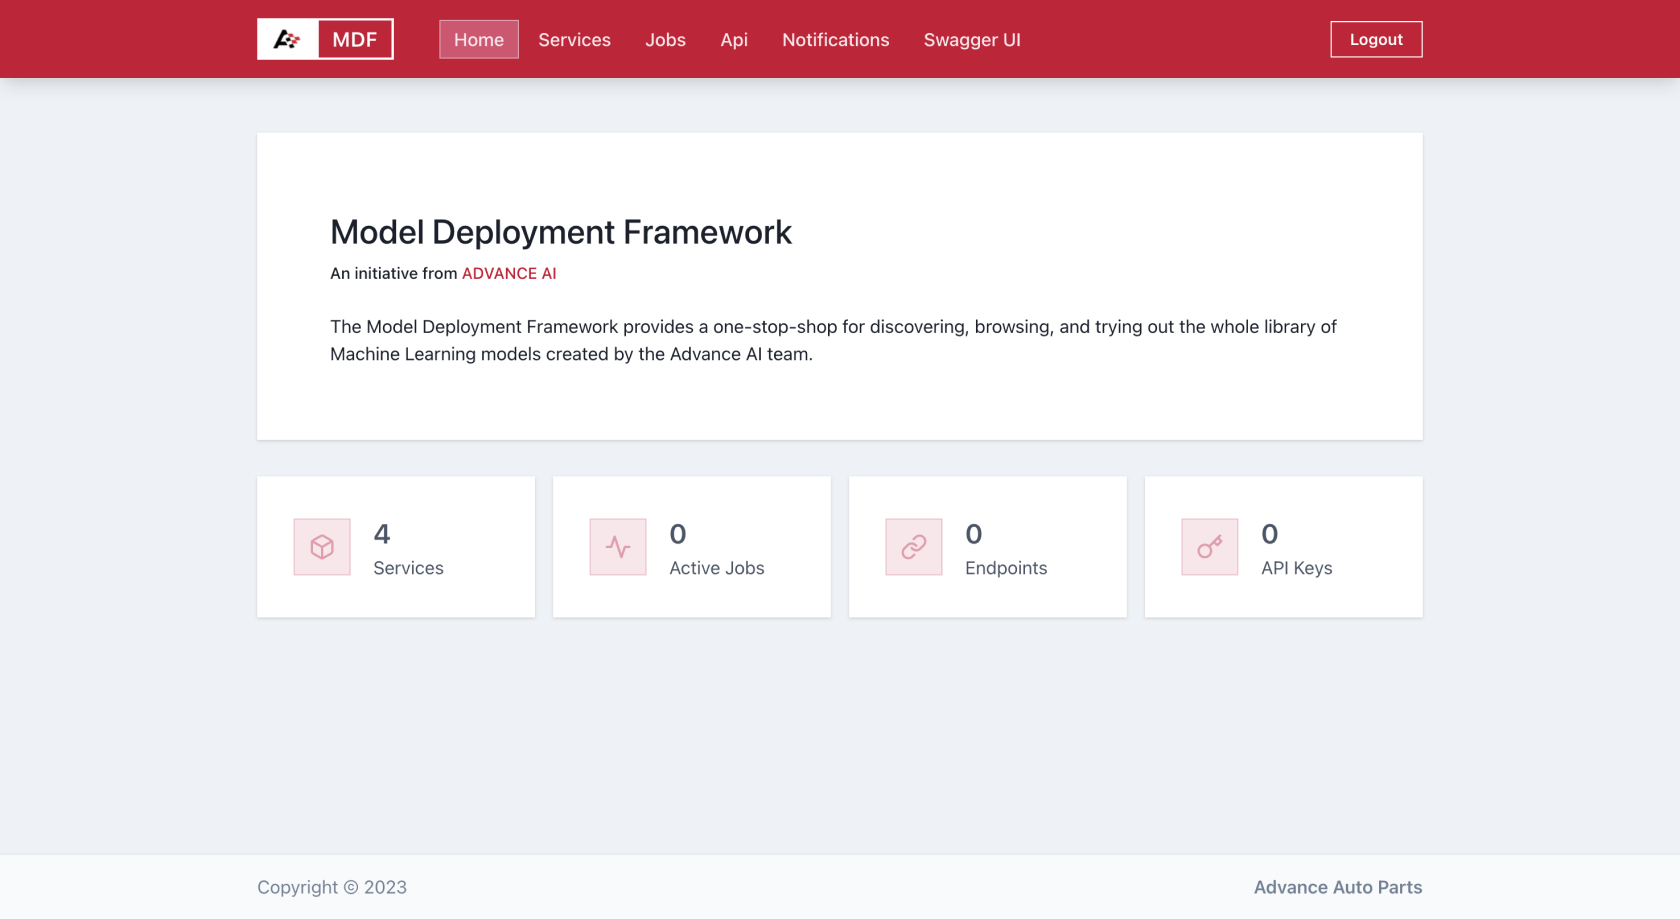
Task: Click the framework description paragraph
Action: (833, 340)
